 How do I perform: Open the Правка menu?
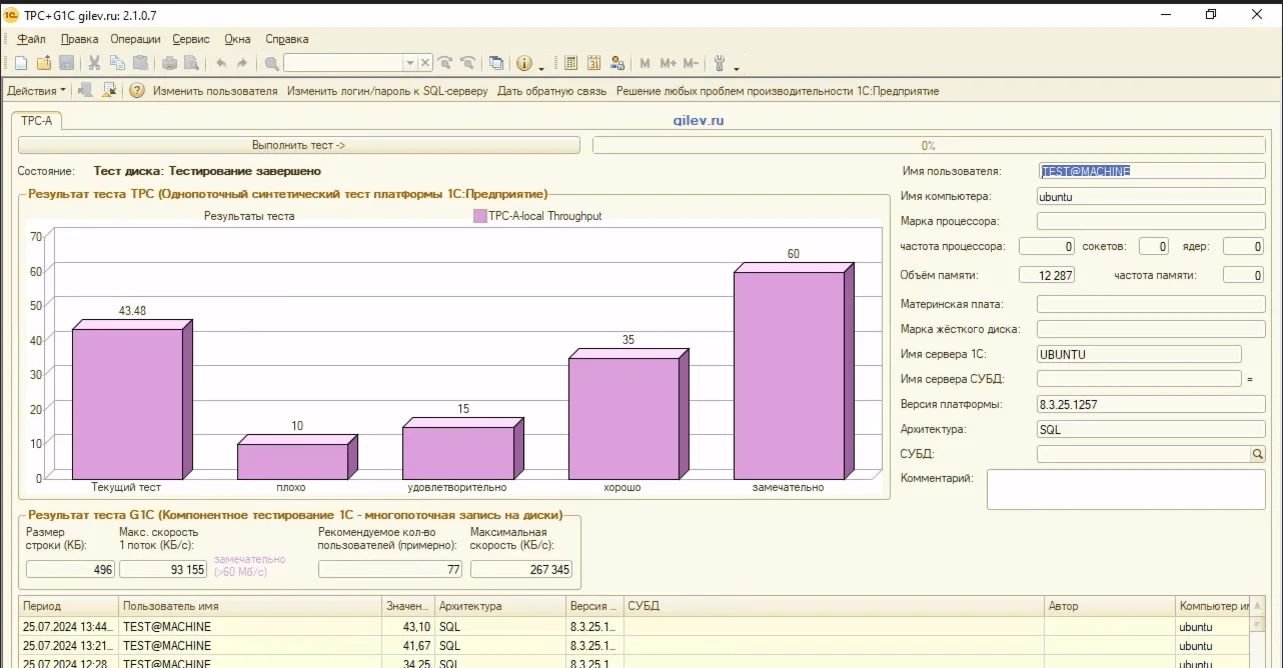coord(79,39)
